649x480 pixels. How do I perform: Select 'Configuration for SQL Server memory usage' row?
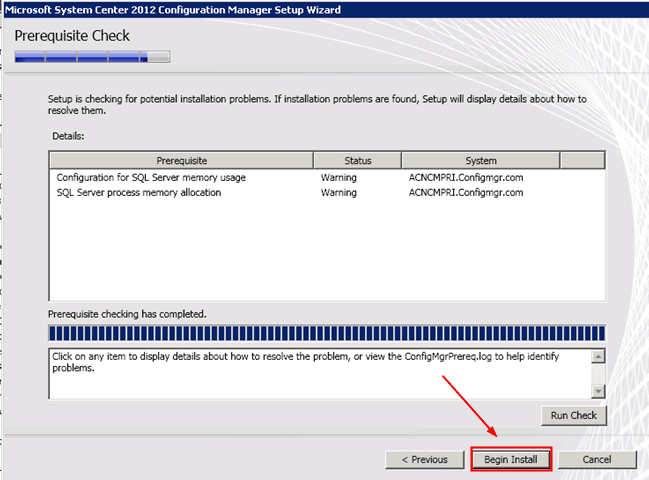(327, 178)
